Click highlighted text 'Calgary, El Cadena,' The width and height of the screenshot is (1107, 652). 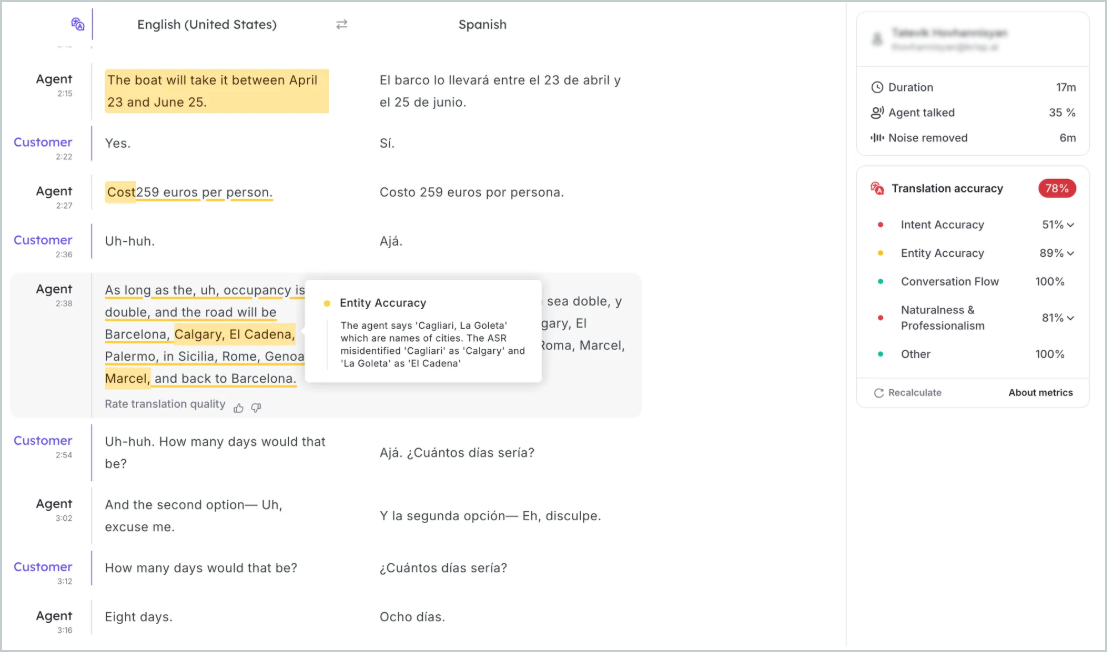(x=234, y=334)
